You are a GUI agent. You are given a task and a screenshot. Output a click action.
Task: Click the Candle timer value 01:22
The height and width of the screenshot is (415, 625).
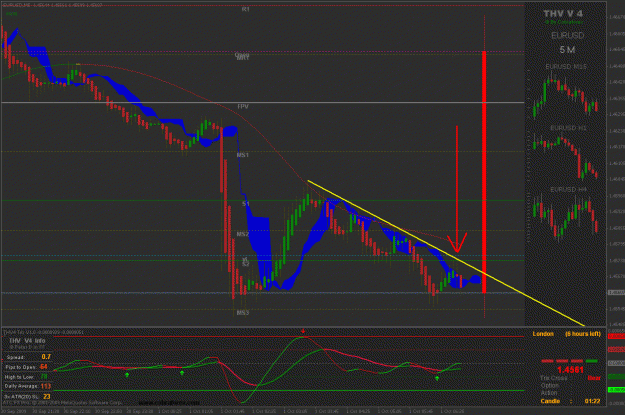pos(592,401)
